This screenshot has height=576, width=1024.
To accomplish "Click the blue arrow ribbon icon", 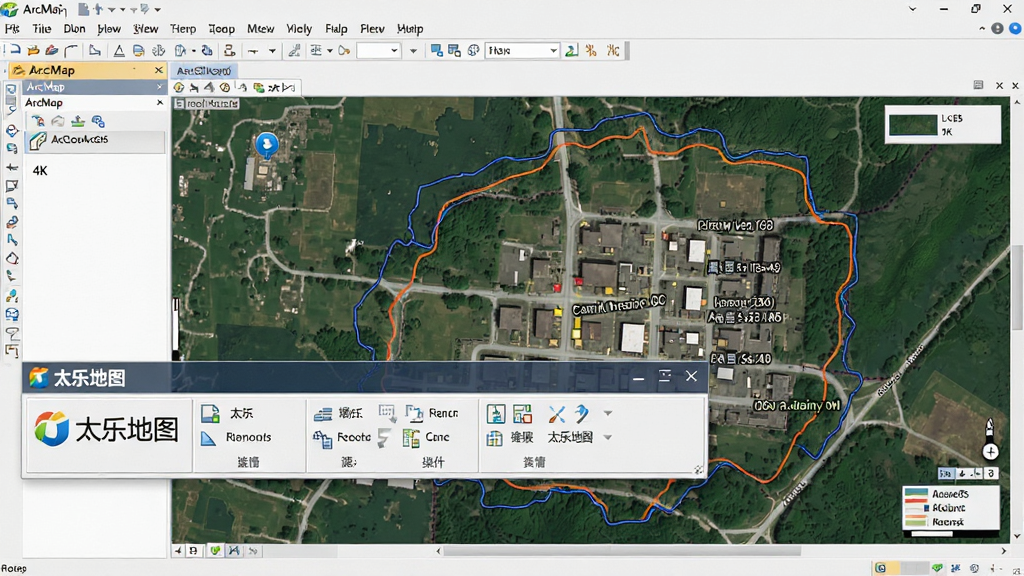I will point(582,413).
